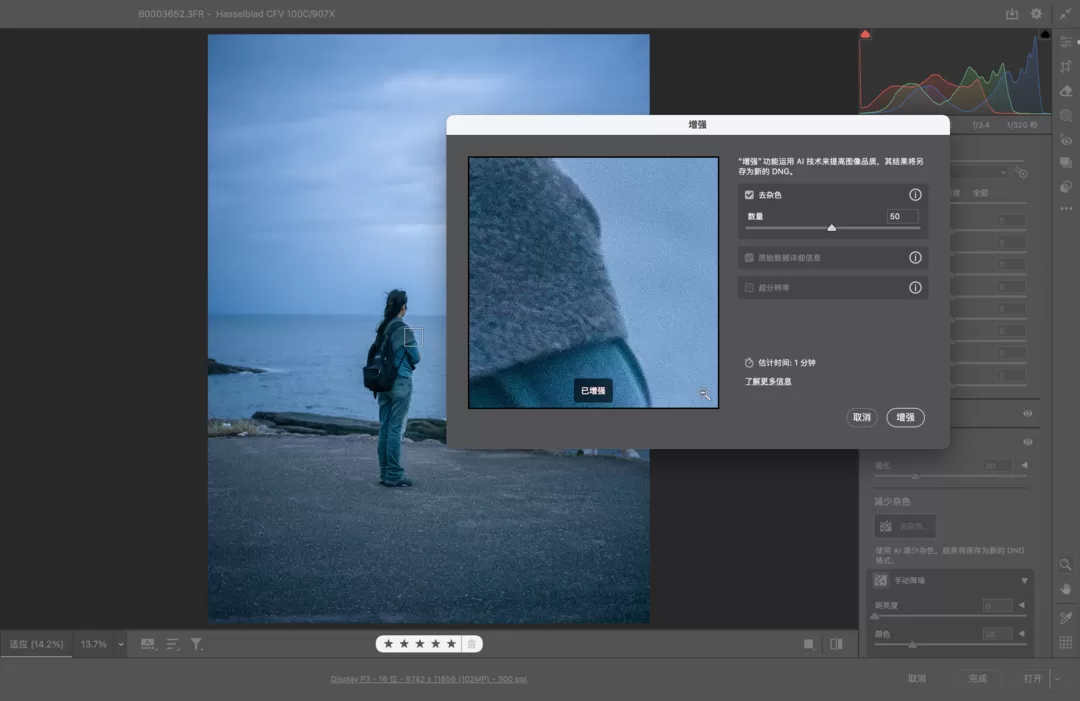The image size is (1080, 701).
Task: Toggle the grid overlay icon
Action: tap(1066, 642)
